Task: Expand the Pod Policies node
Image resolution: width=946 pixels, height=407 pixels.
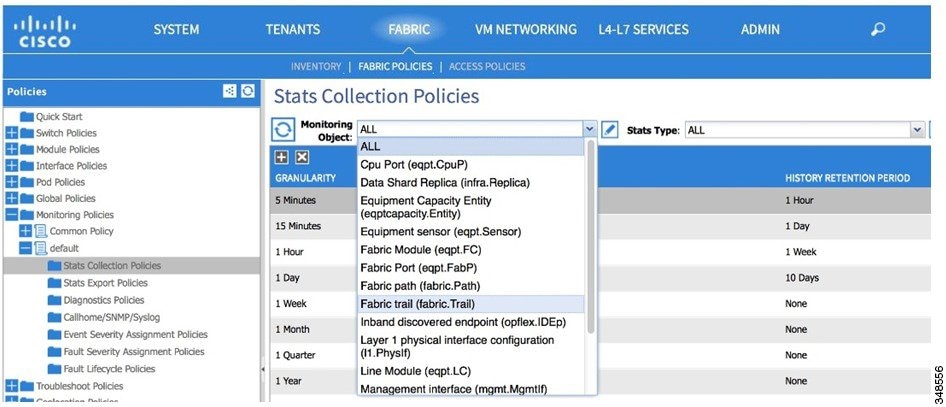Action: click(11, 182)
